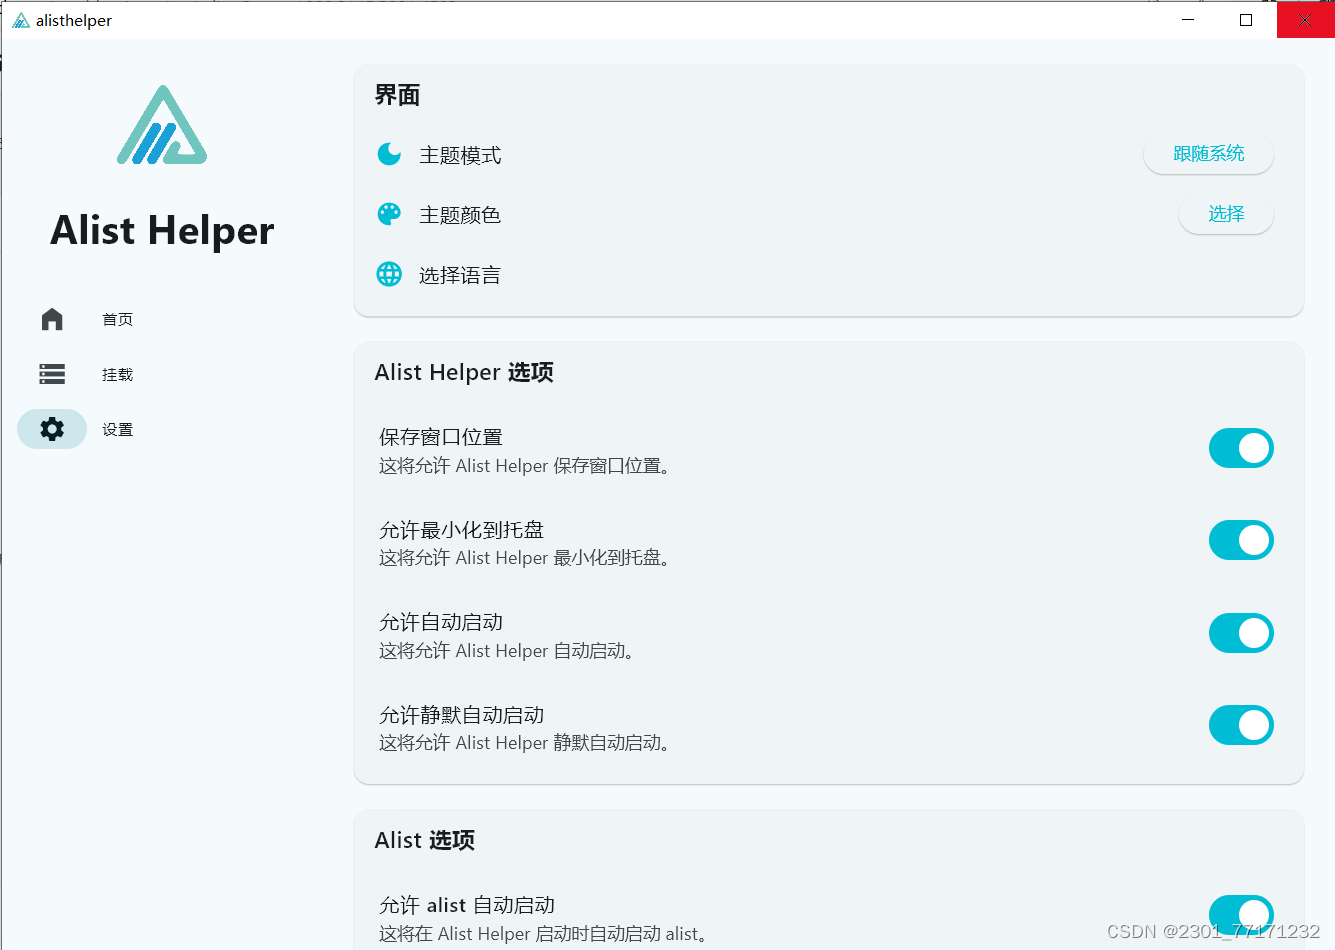Toggle 允许静默自动启动 switch
The image size is (1335, 950).
tap(1241, 725)
